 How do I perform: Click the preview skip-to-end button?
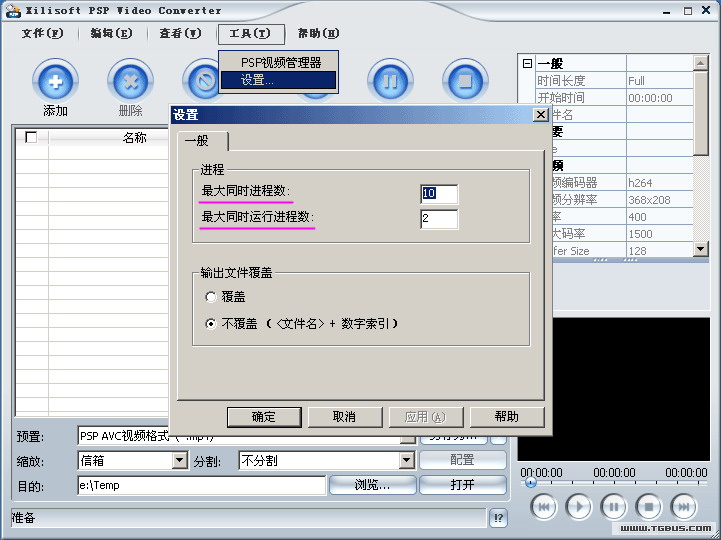684,507
